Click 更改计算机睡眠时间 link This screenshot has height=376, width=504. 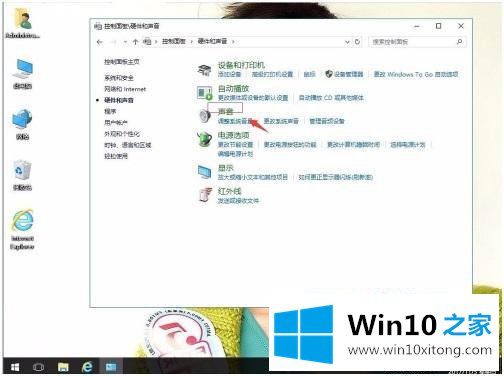click(353, 145)
